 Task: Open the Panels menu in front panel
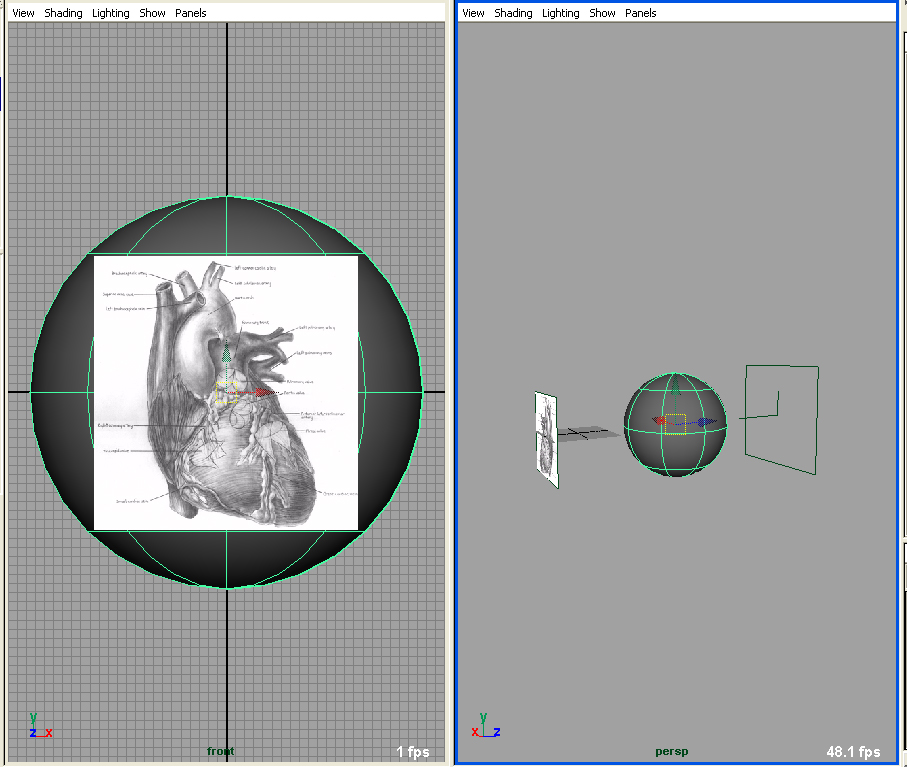pyautogui.click(x=190, y=13)
